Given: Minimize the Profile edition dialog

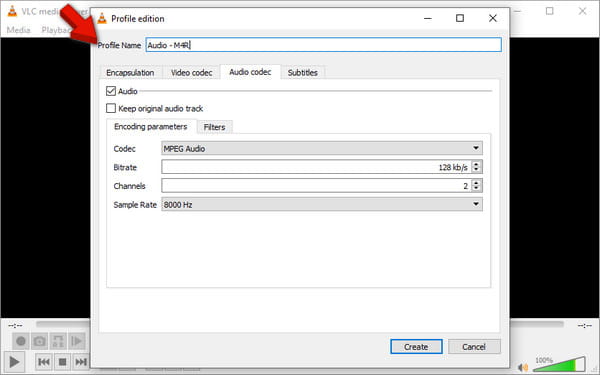Looking at the screenshot, I should tap(428, 18).
